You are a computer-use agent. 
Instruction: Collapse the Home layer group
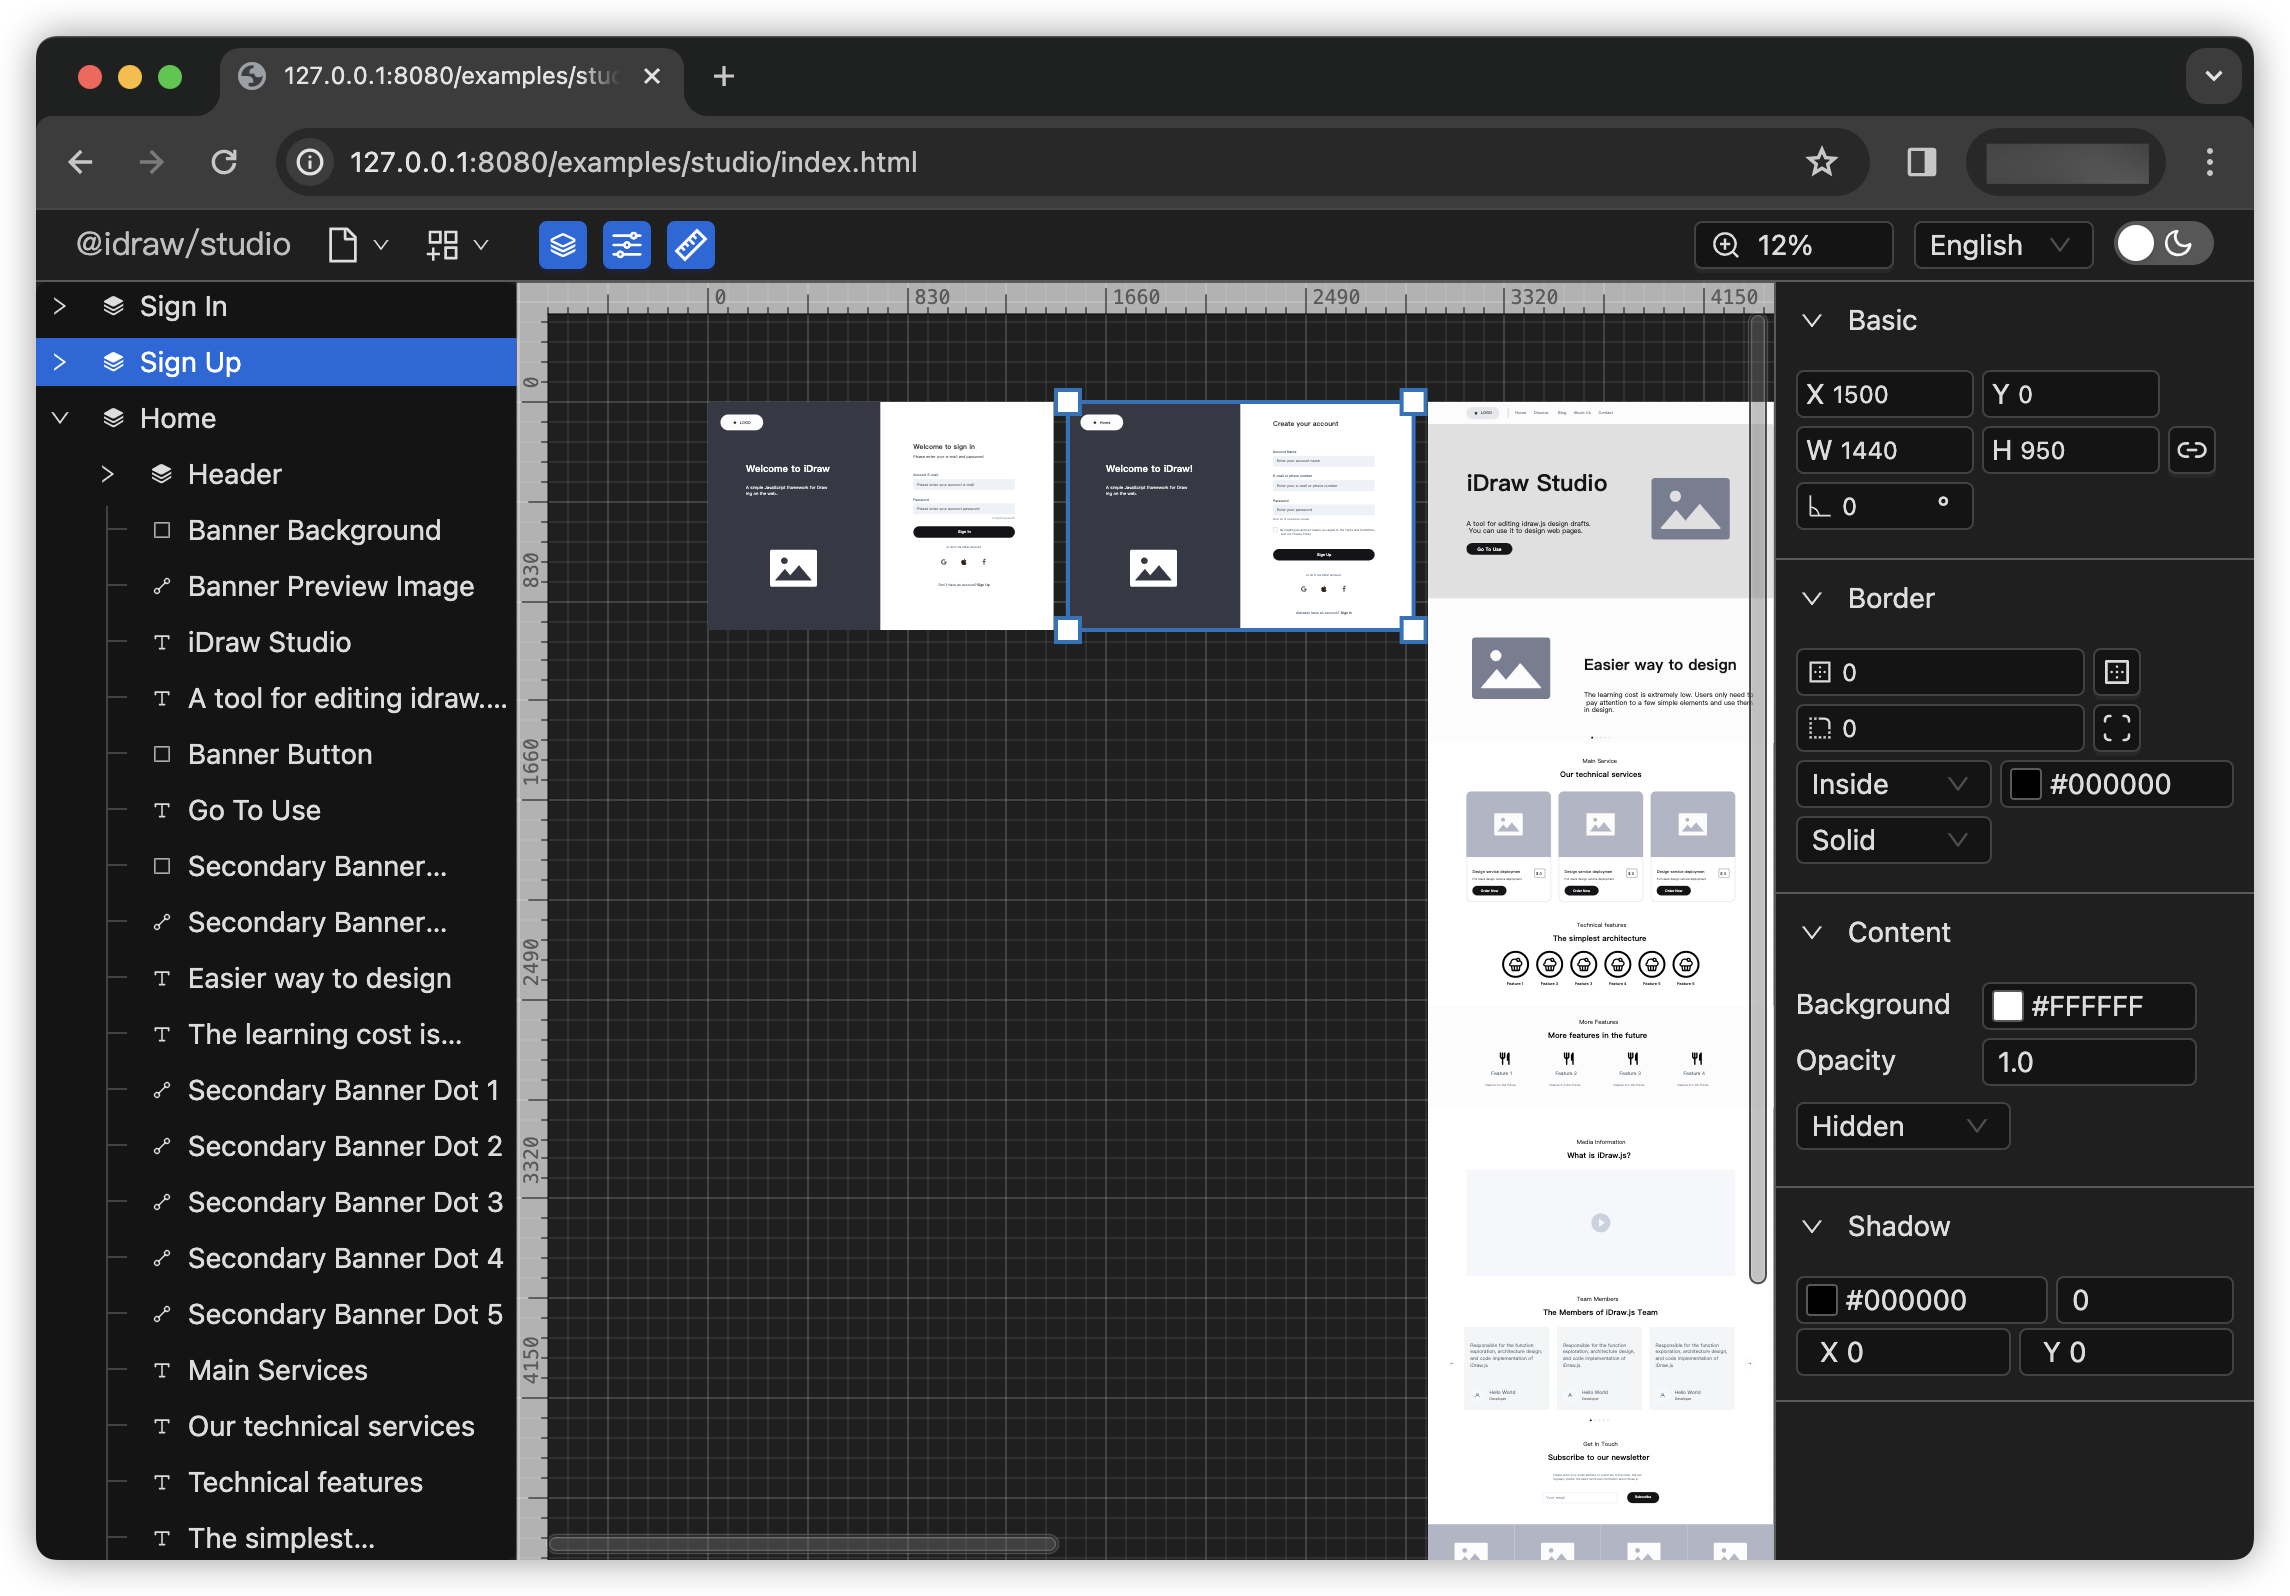[x=60, y=418]
